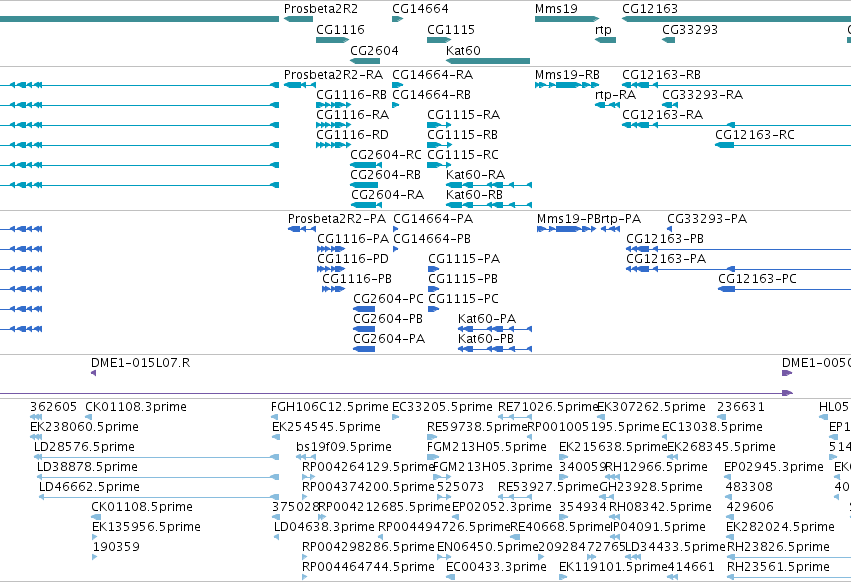Click protein CG1115-PA
This screenshot has height=582, width=851.
click(464, 259)
